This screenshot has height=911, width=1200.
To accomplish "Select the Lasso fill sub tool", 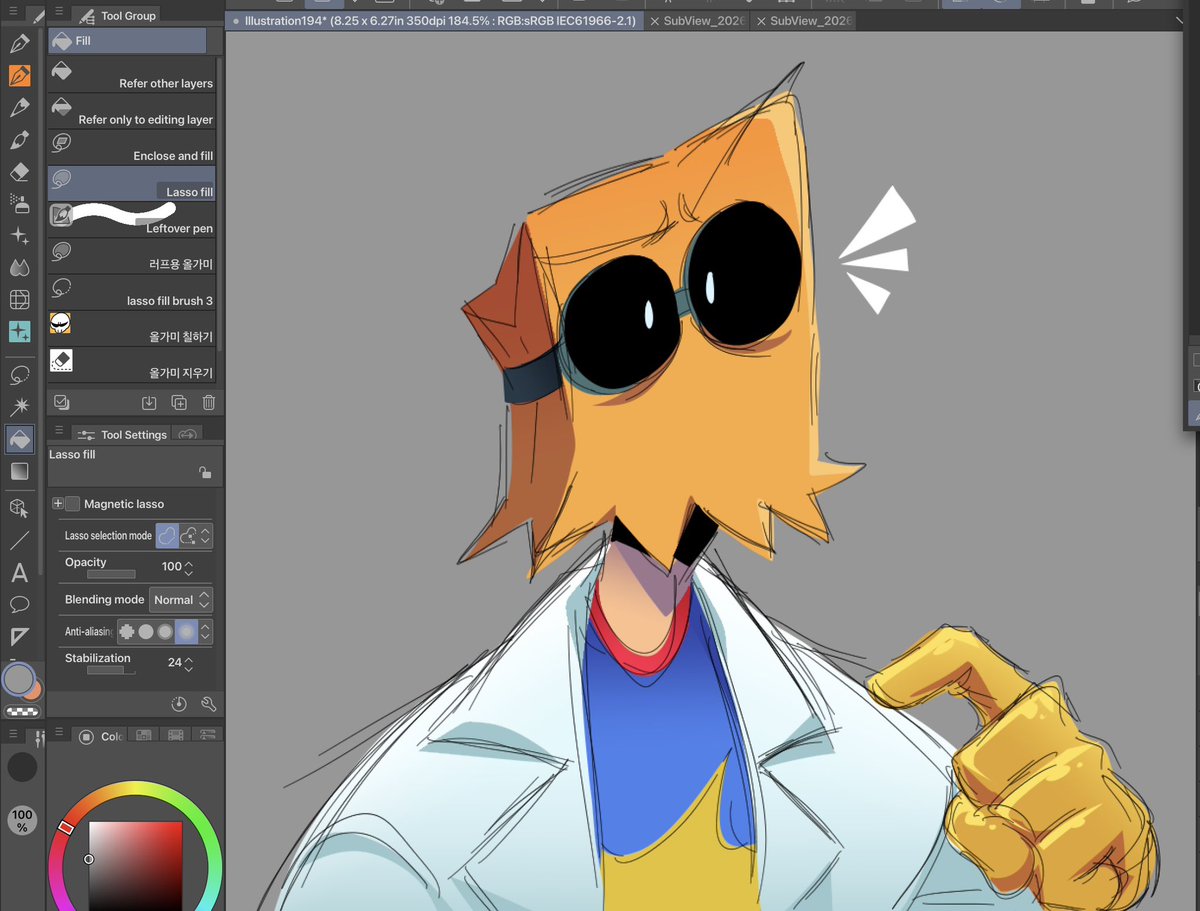I will click(x=131, y=183).
